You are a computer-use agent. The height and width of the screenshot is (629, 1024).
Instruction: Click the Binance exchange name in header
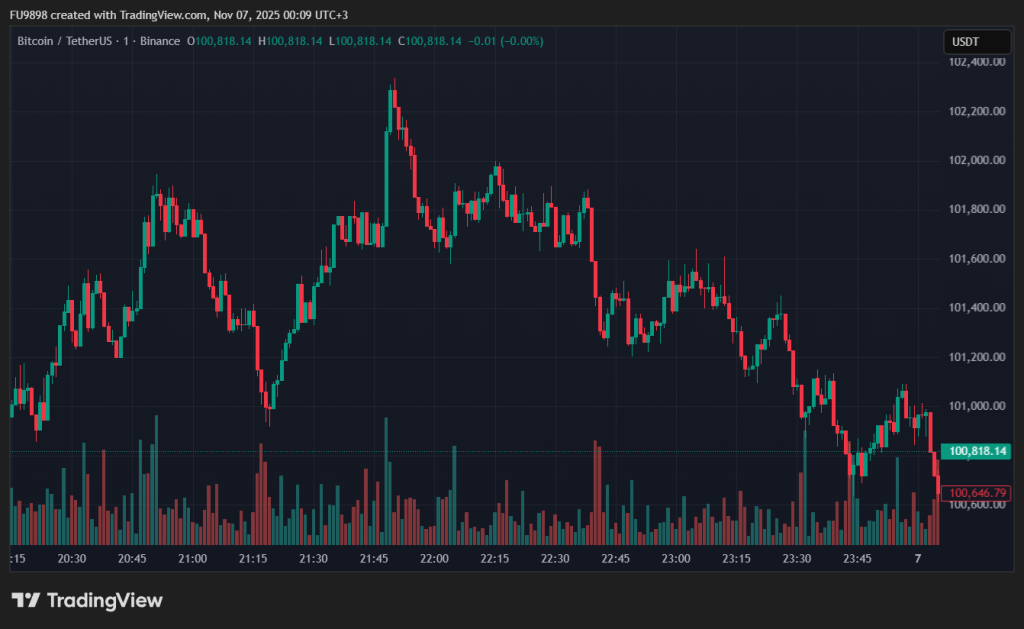click(x=159, y=41)
